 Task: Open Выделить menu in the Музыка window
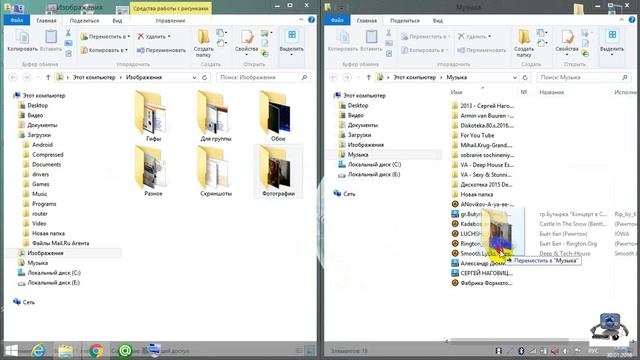612,42
